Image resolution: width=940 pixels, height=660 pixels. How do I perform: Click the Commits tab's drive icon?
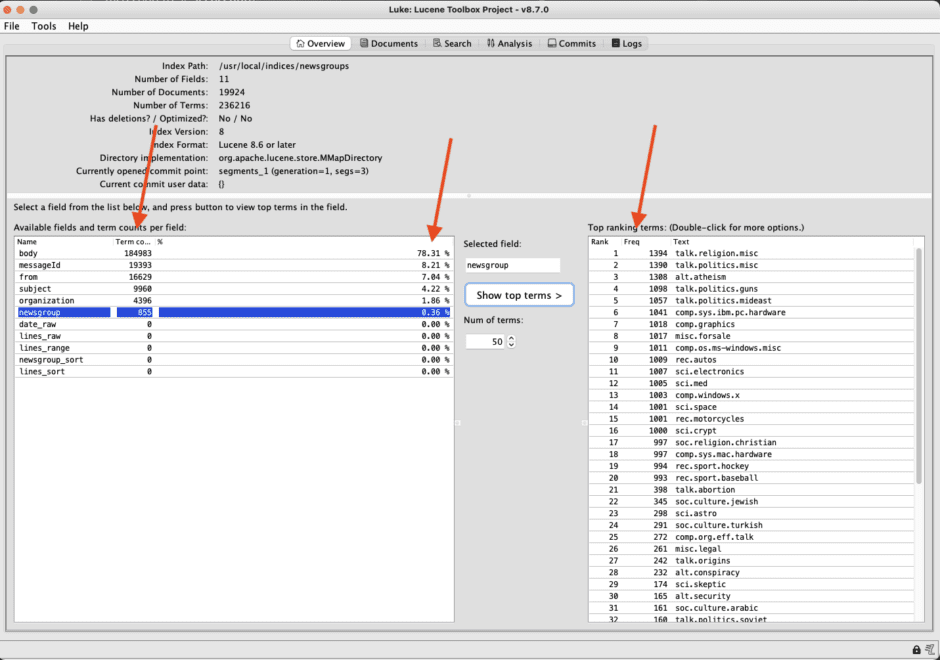point(551,43)
